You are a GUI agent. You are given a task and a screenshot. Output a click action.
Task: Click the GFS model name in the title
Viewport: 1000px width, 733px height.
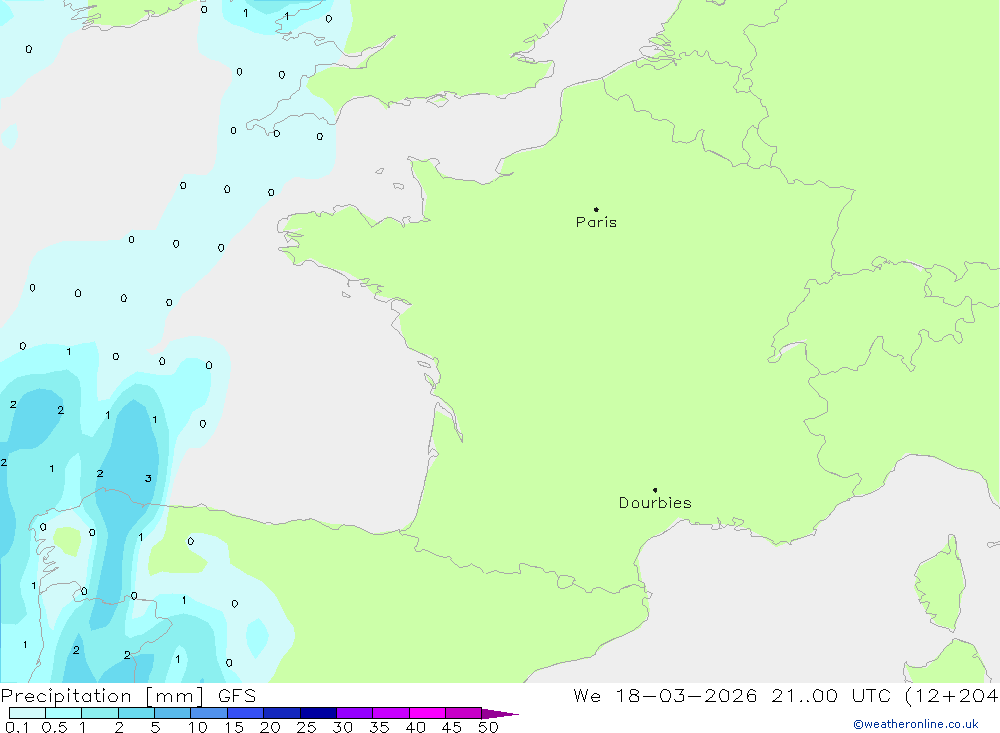pyautogui.click(x=237, y=696)
